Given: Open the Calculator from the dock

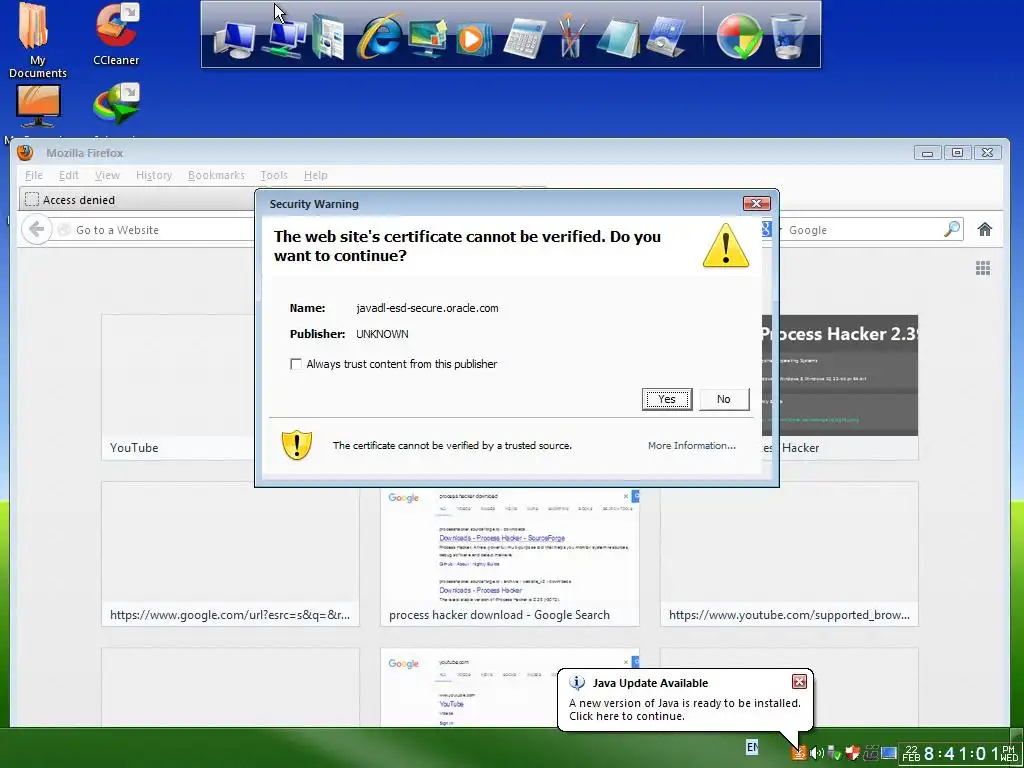Looking at the screenshot, I should click(524, 38).
